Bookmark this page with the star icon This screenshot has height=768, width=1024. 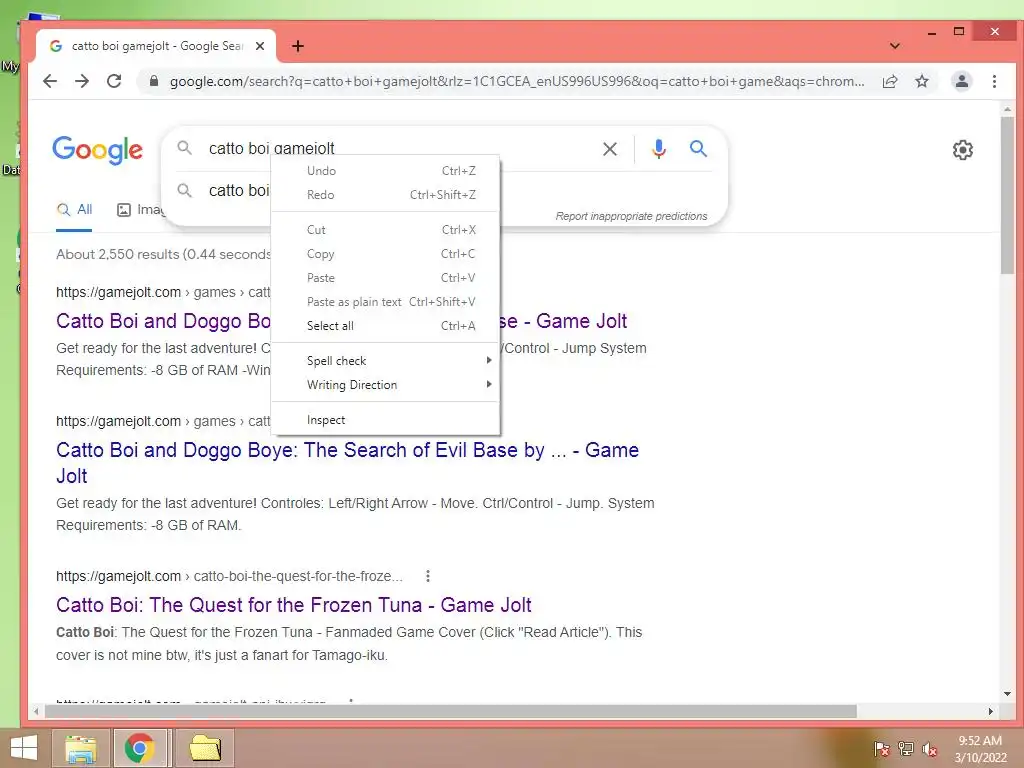(x=921, y=81)
